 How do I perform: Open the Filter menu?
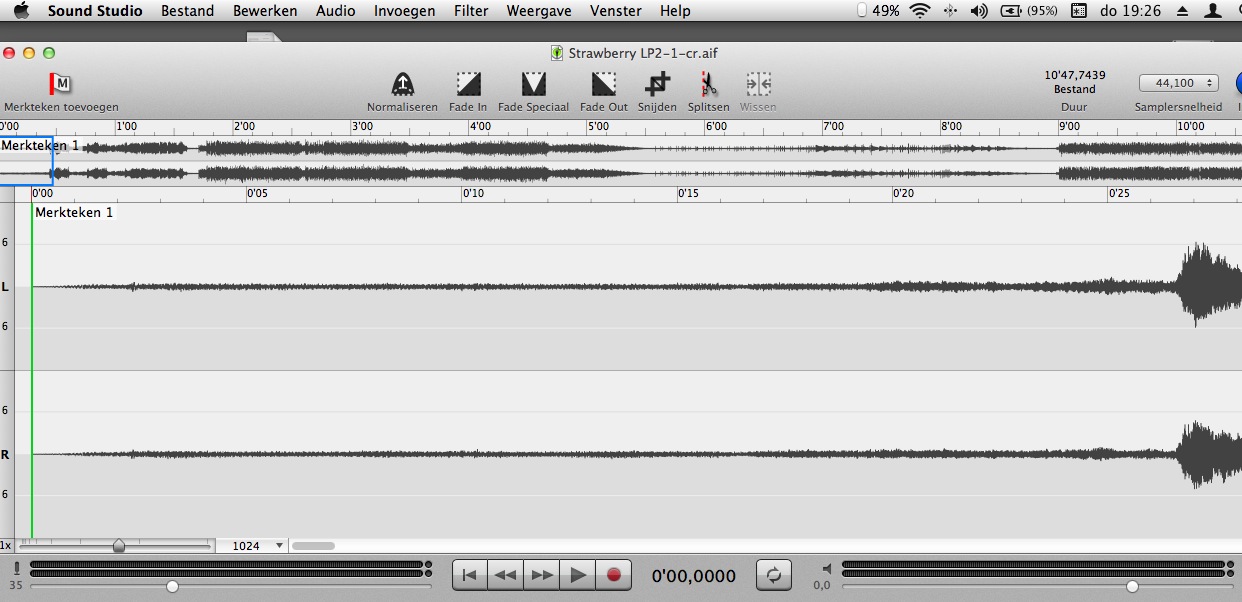pos(470,11)
